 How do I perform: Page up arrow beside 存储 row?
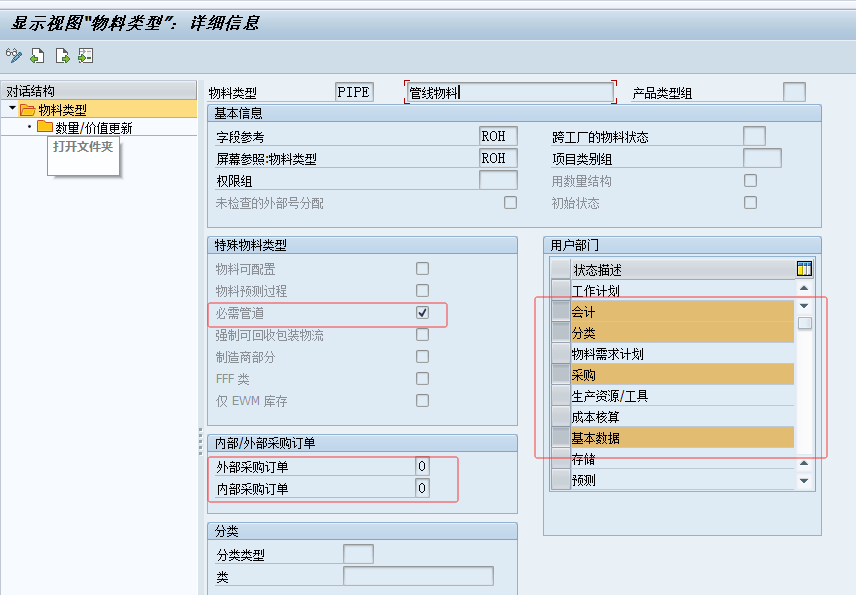804,463
